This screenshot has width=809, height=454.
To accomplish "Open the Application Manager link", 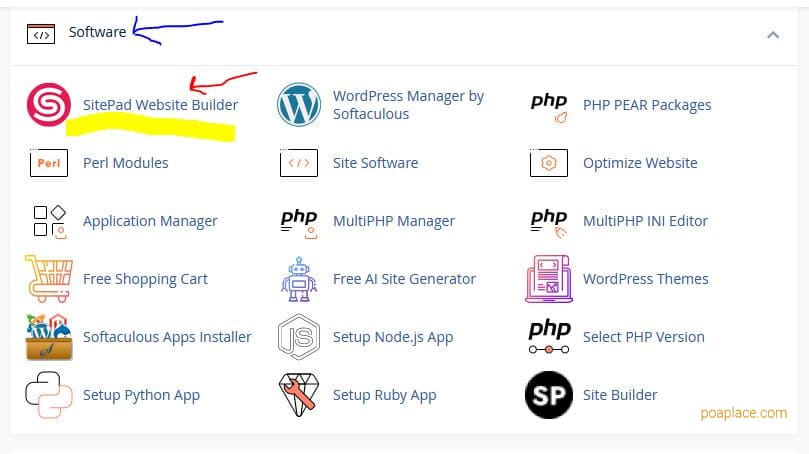I will (150, 221).
